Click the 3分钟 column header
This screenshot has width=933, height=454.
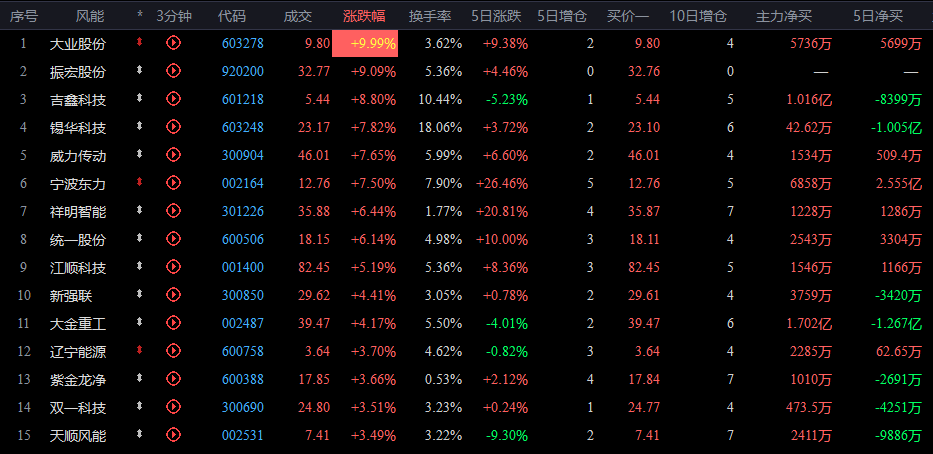(x=174, y=16)
